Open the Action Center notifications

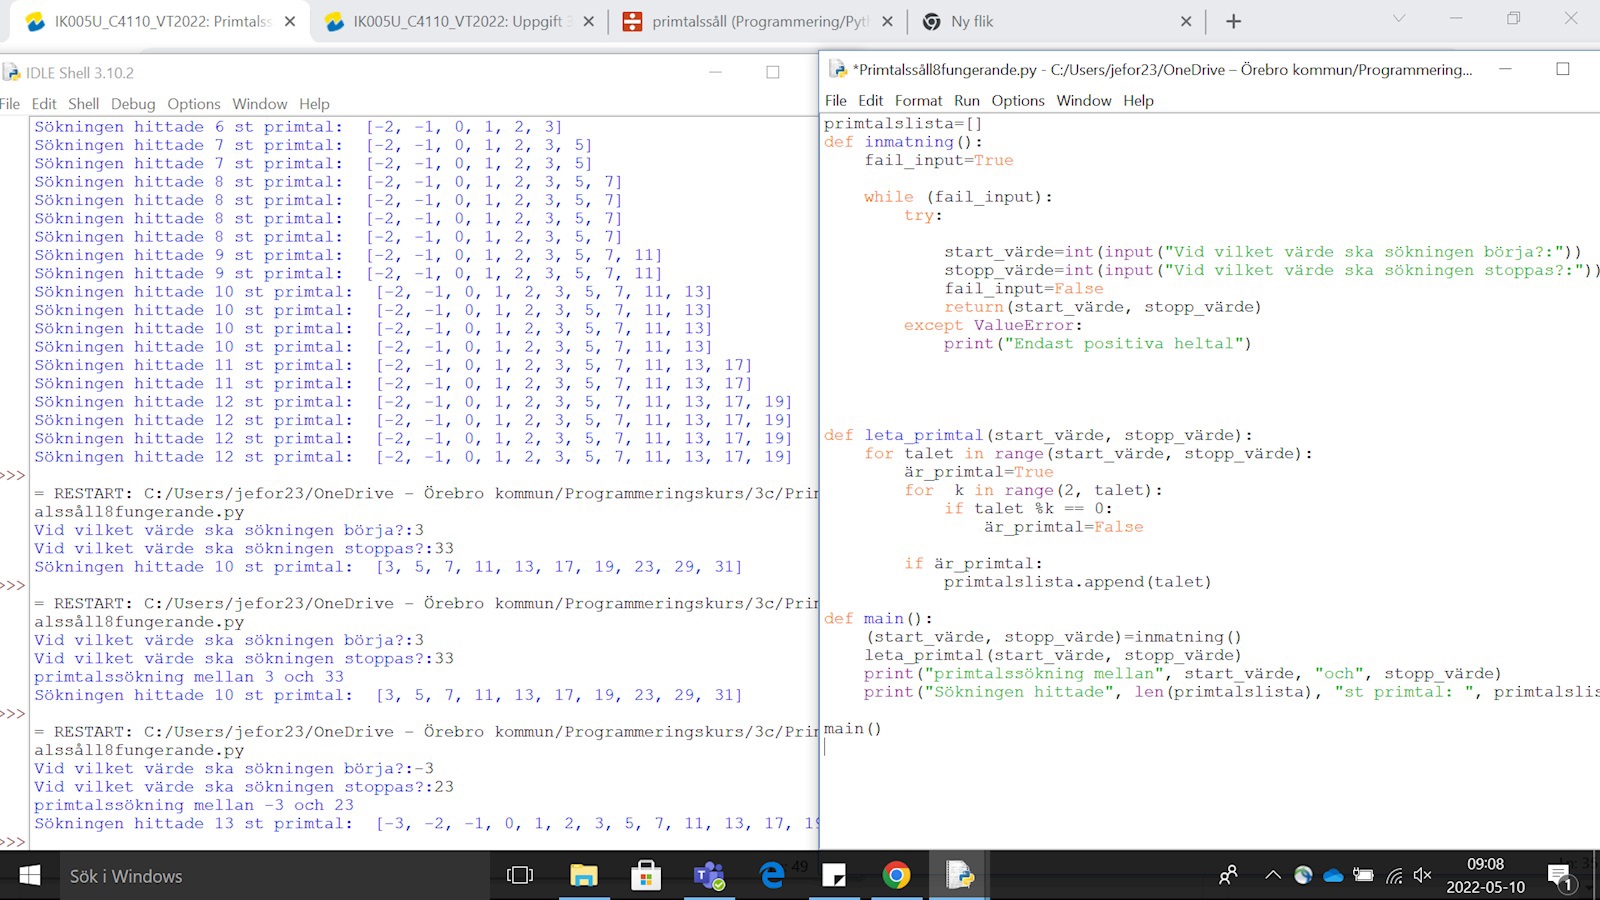coord(1561,875)
